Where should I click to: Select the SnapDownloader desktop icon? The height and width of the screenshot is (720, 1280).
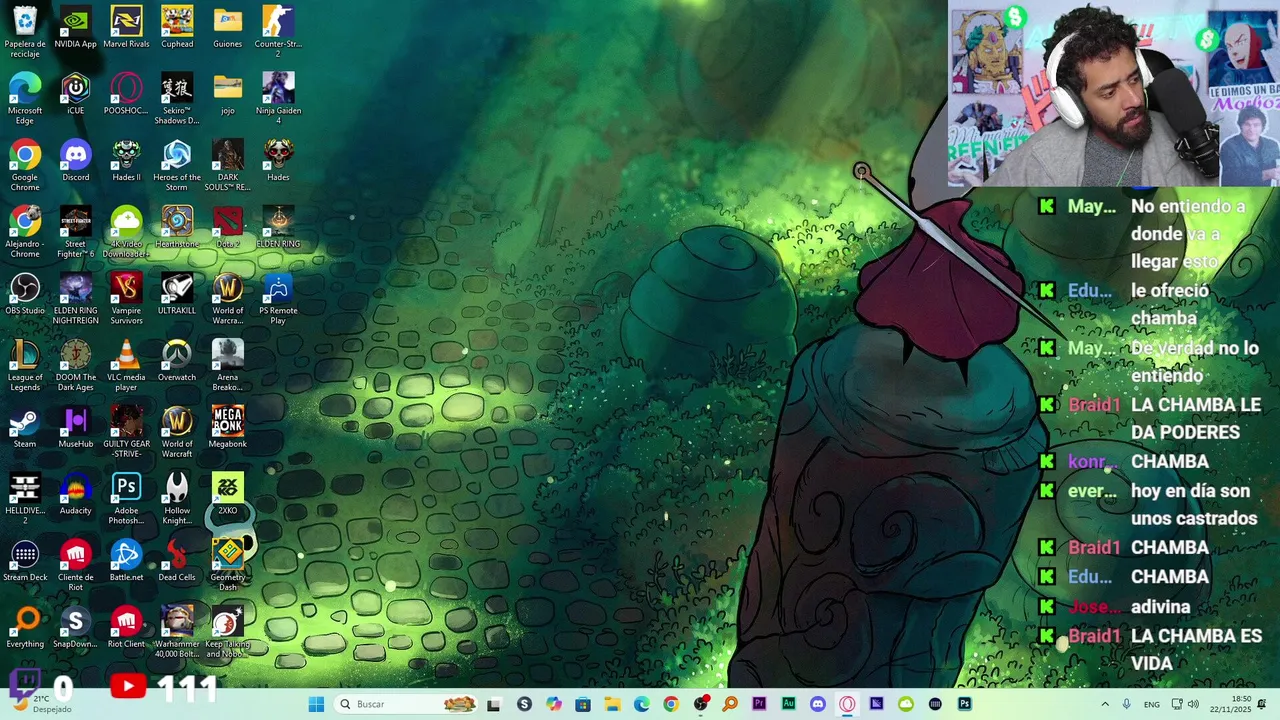pos(76,628)
